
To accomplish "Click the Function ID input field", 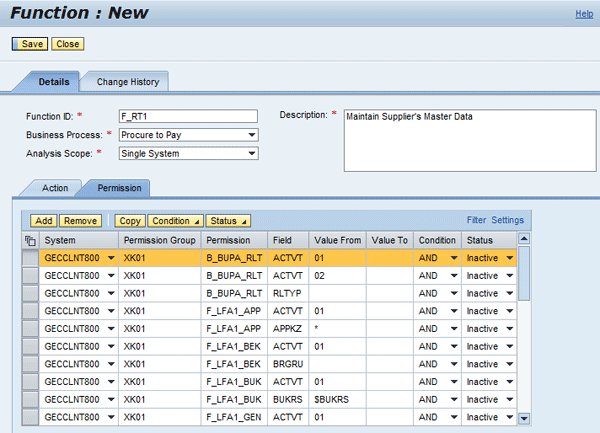I will (x=187, y=116).
